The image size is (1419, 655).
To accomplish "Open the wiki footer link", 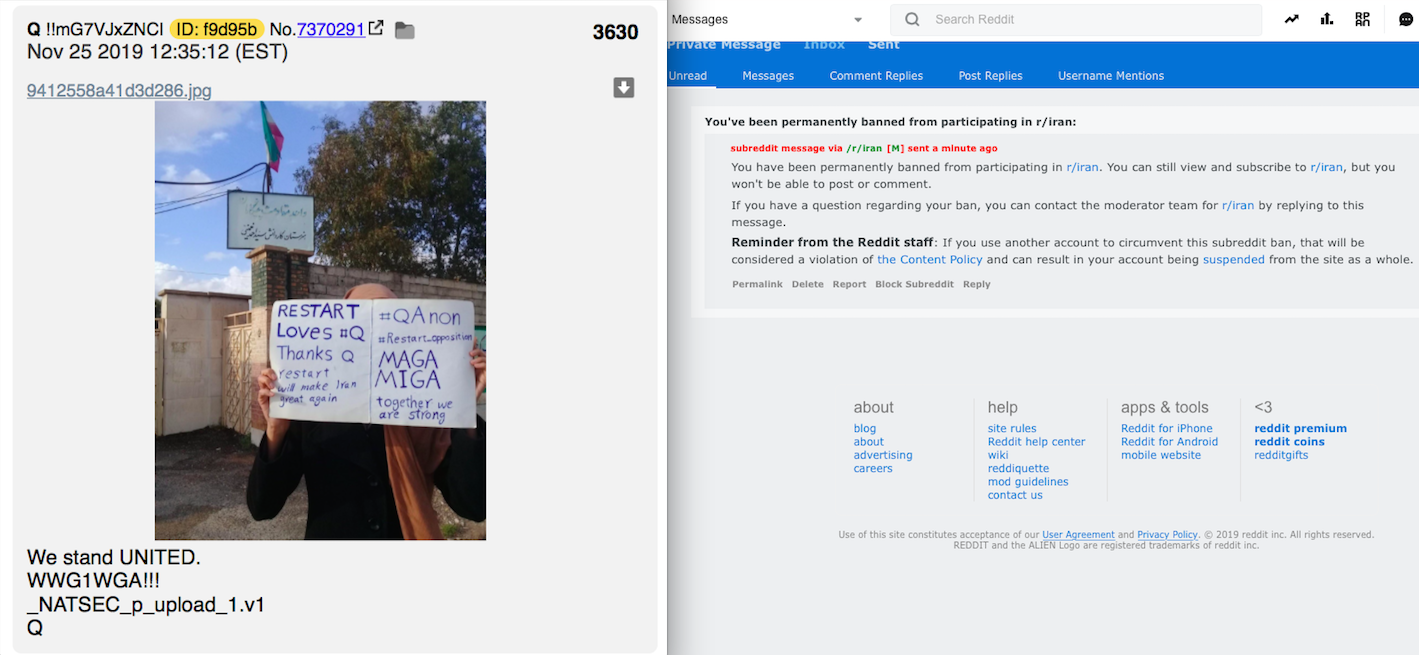I will tap(998, 455).
